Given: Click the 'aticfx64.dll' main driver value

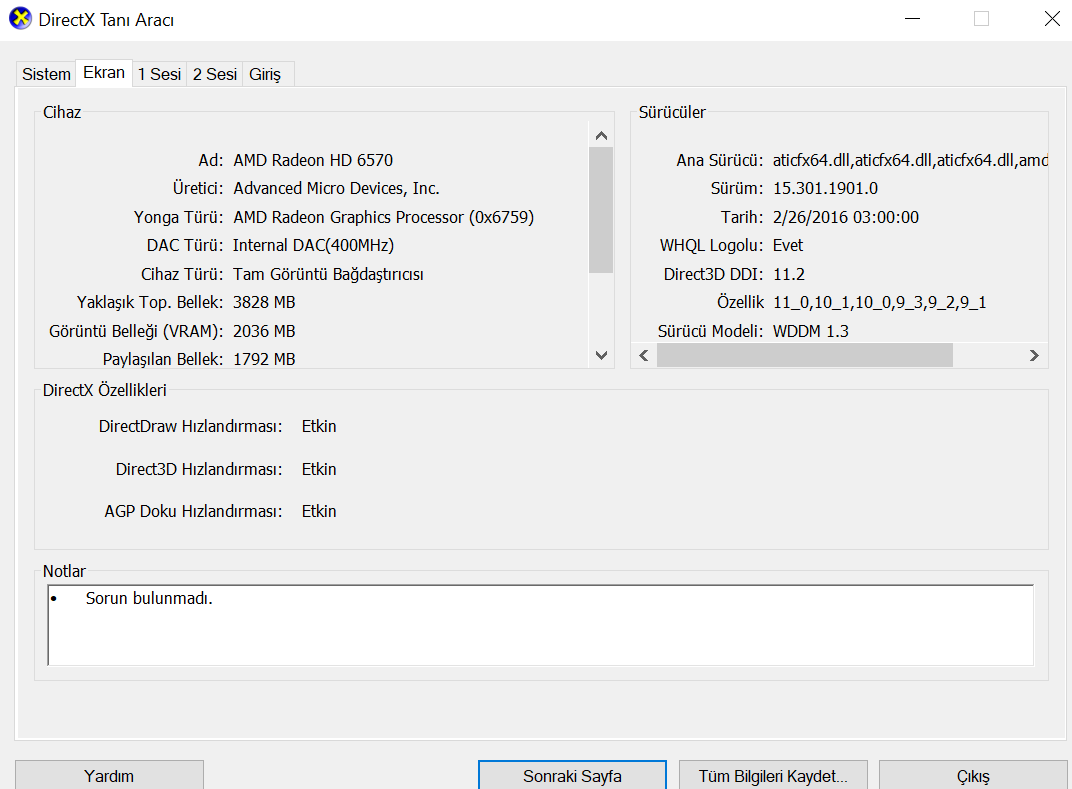Looking at the screenshot, I should tap(910, 160).
